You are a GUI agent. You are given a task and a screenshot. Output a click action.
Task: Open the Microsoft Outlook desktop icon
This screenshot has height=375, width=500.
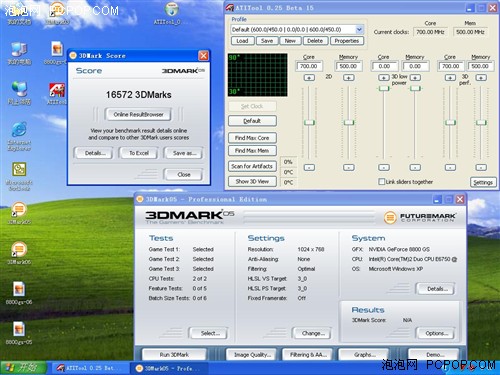pos(19,177)
